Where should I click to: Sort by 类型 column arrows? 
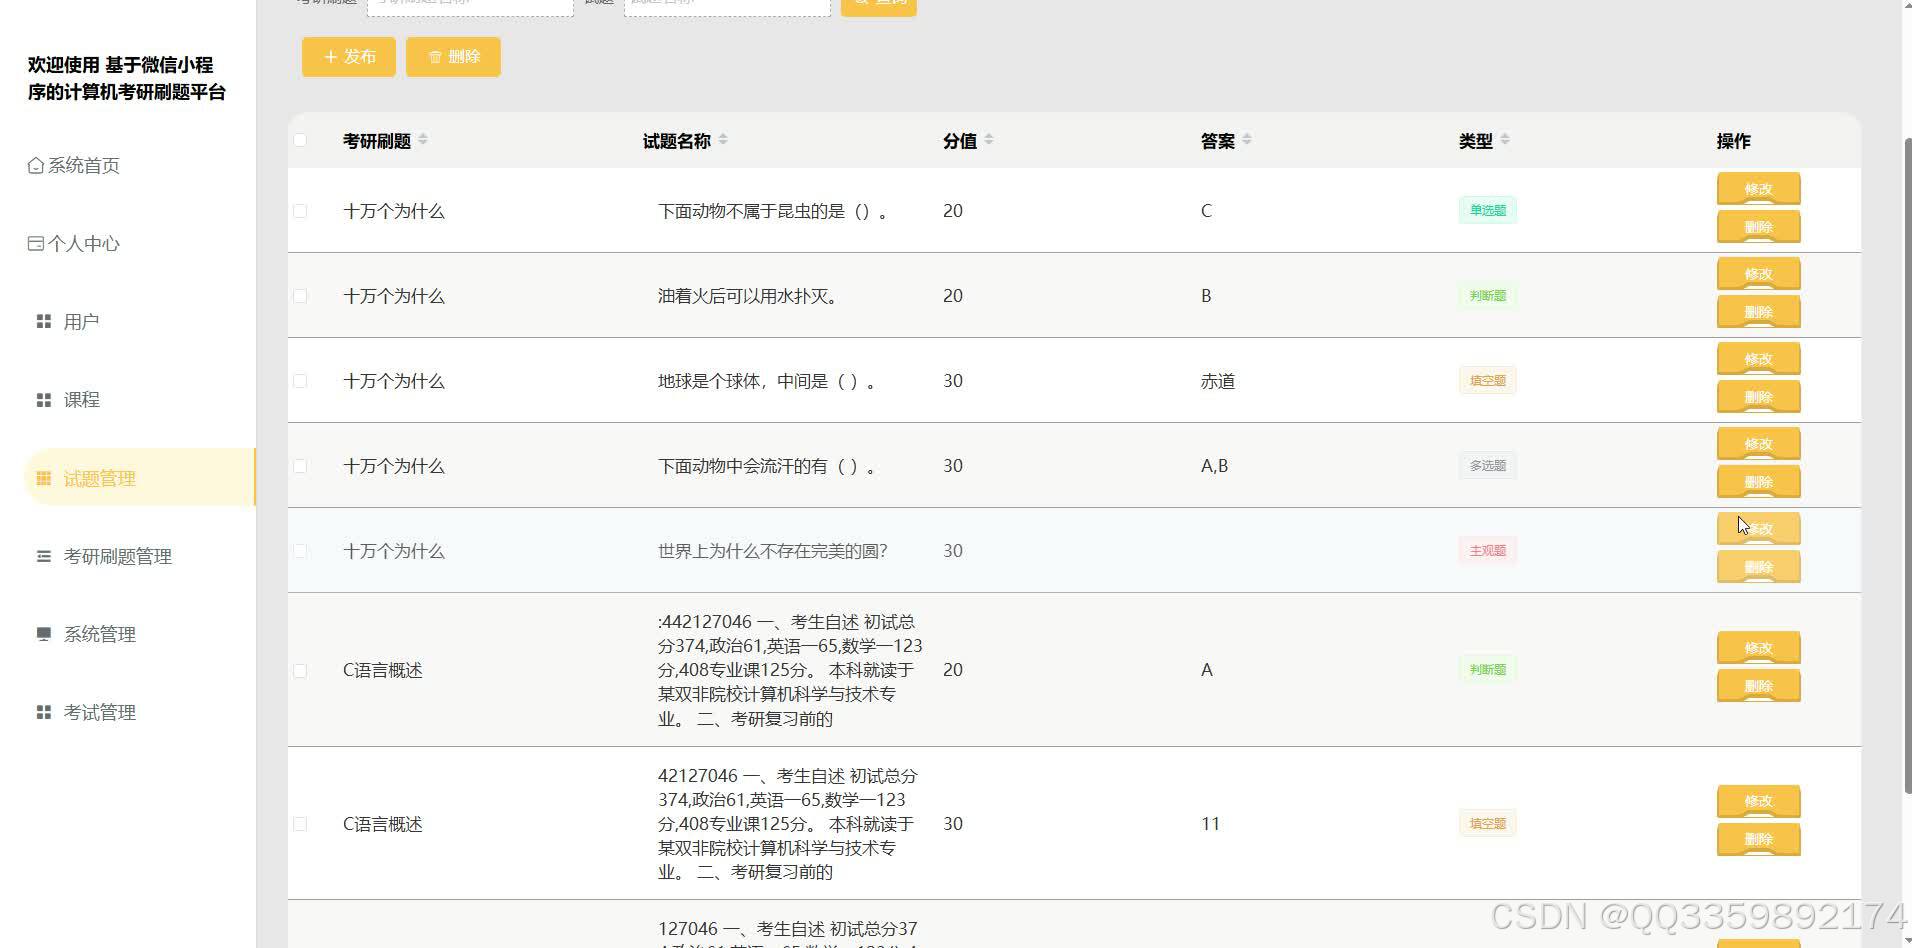(1505, 139)
